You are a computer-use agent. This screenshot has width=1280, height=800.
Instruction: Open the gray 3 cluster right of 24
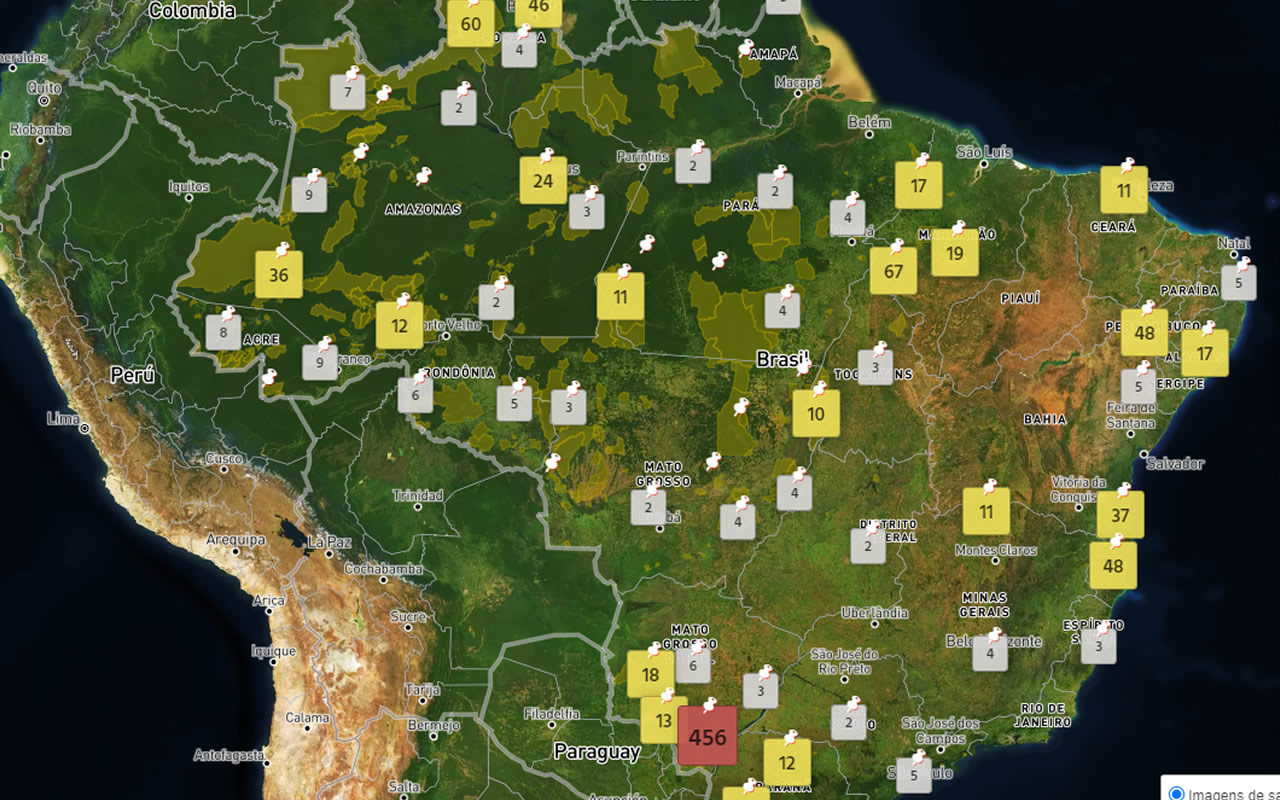pyautogui.click(x=587, y=211)
